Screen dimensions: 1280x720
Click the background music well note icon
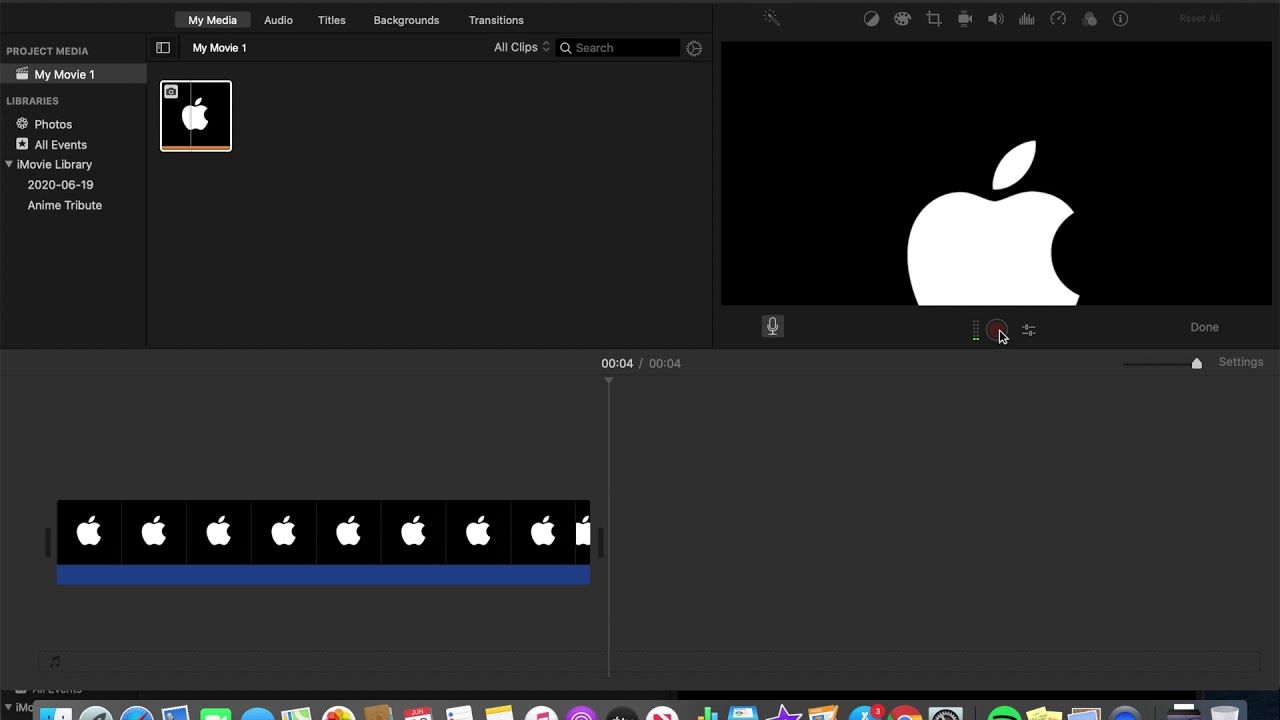[x=55, y=661]
